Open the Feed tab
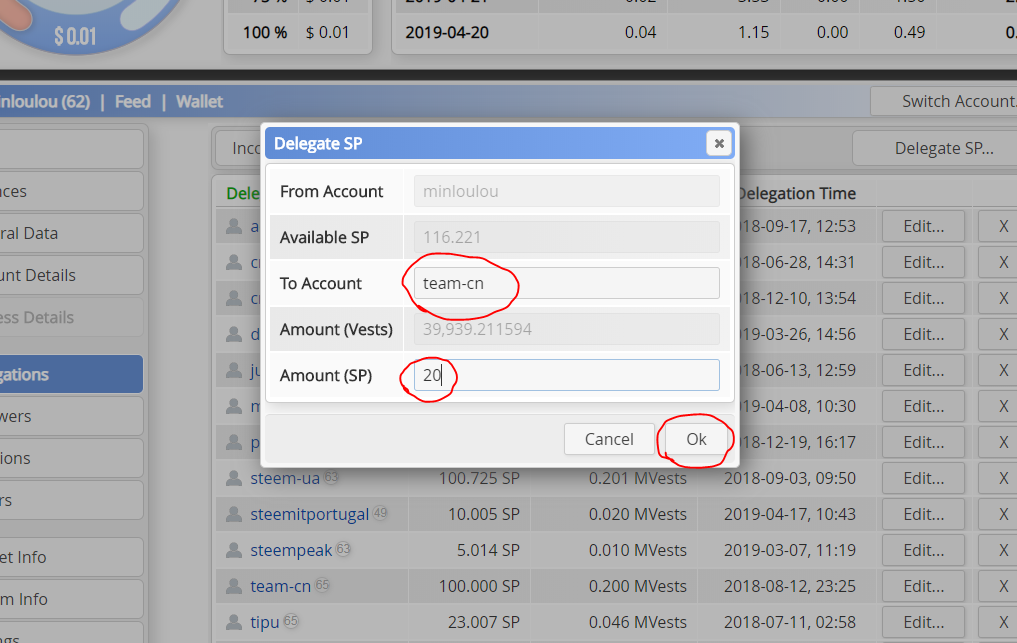Screen dimensions: 1017x643 133,102
